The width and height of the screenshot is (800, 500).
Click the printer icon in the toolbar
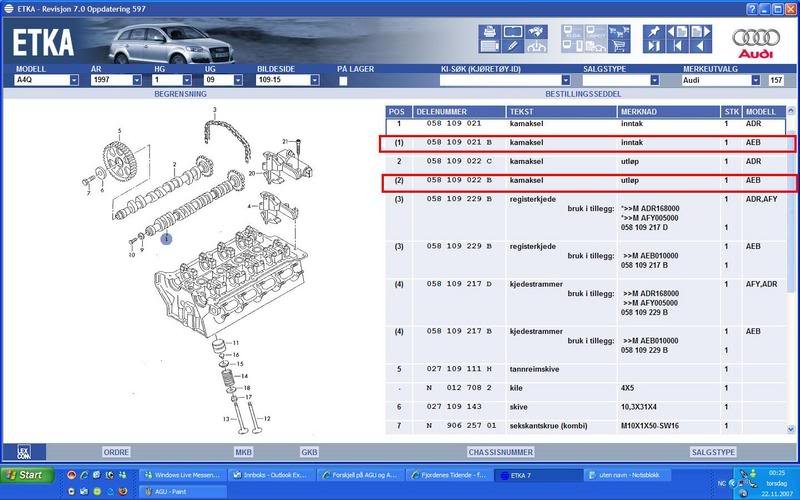click(x=489, y=32)
